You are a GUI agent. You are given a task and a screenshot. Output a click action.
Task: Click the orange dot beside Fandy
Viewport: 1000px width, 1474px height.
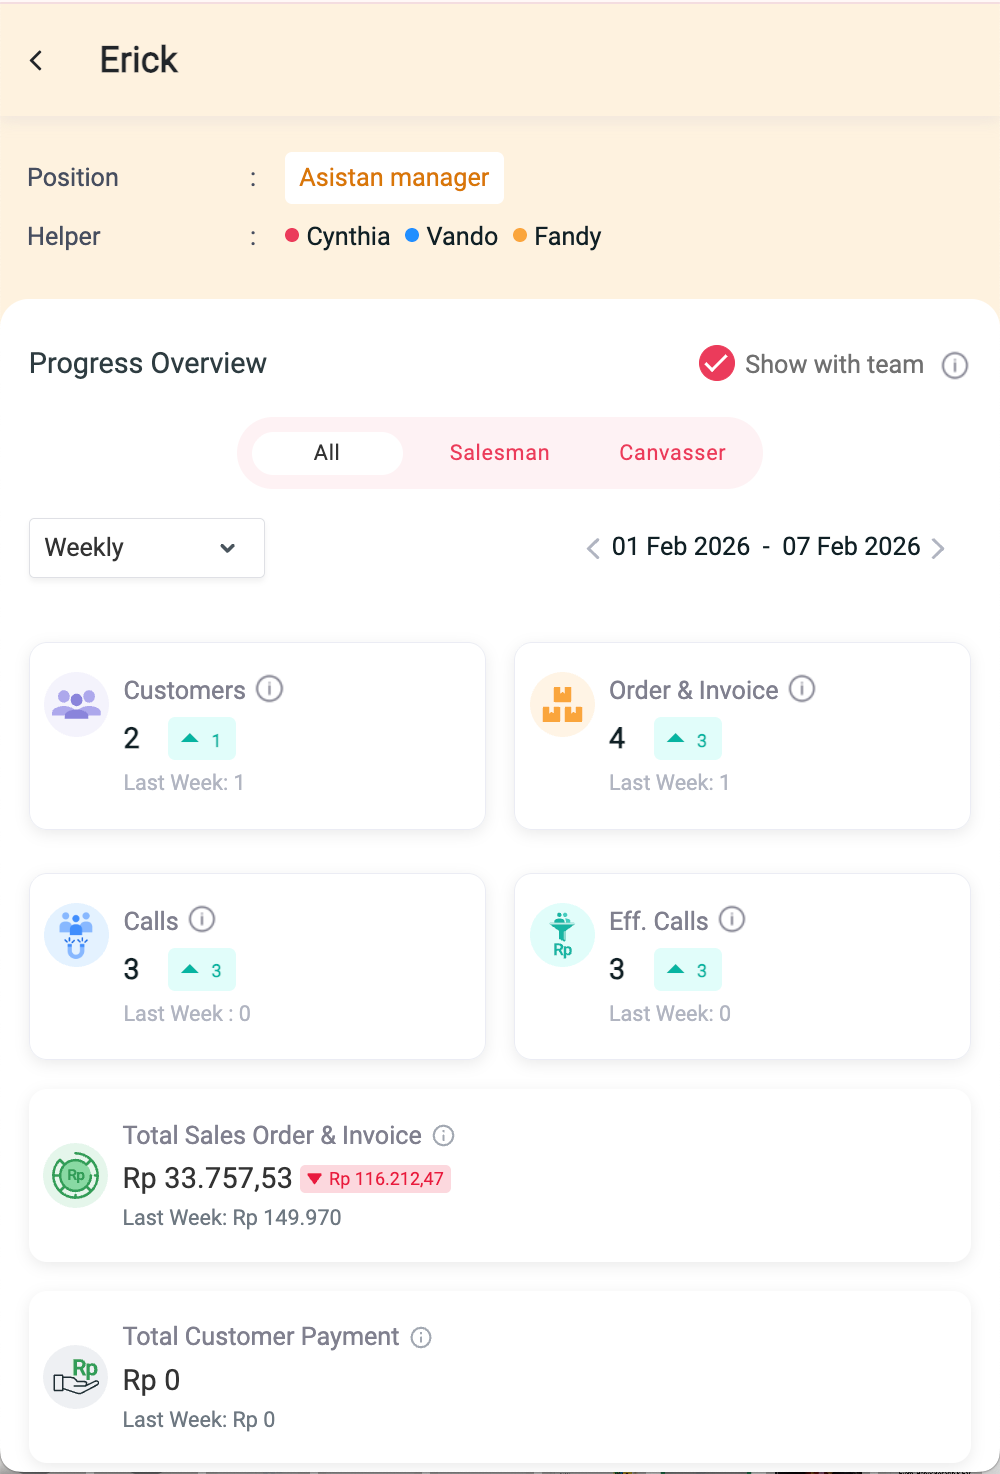pos(520,236)
